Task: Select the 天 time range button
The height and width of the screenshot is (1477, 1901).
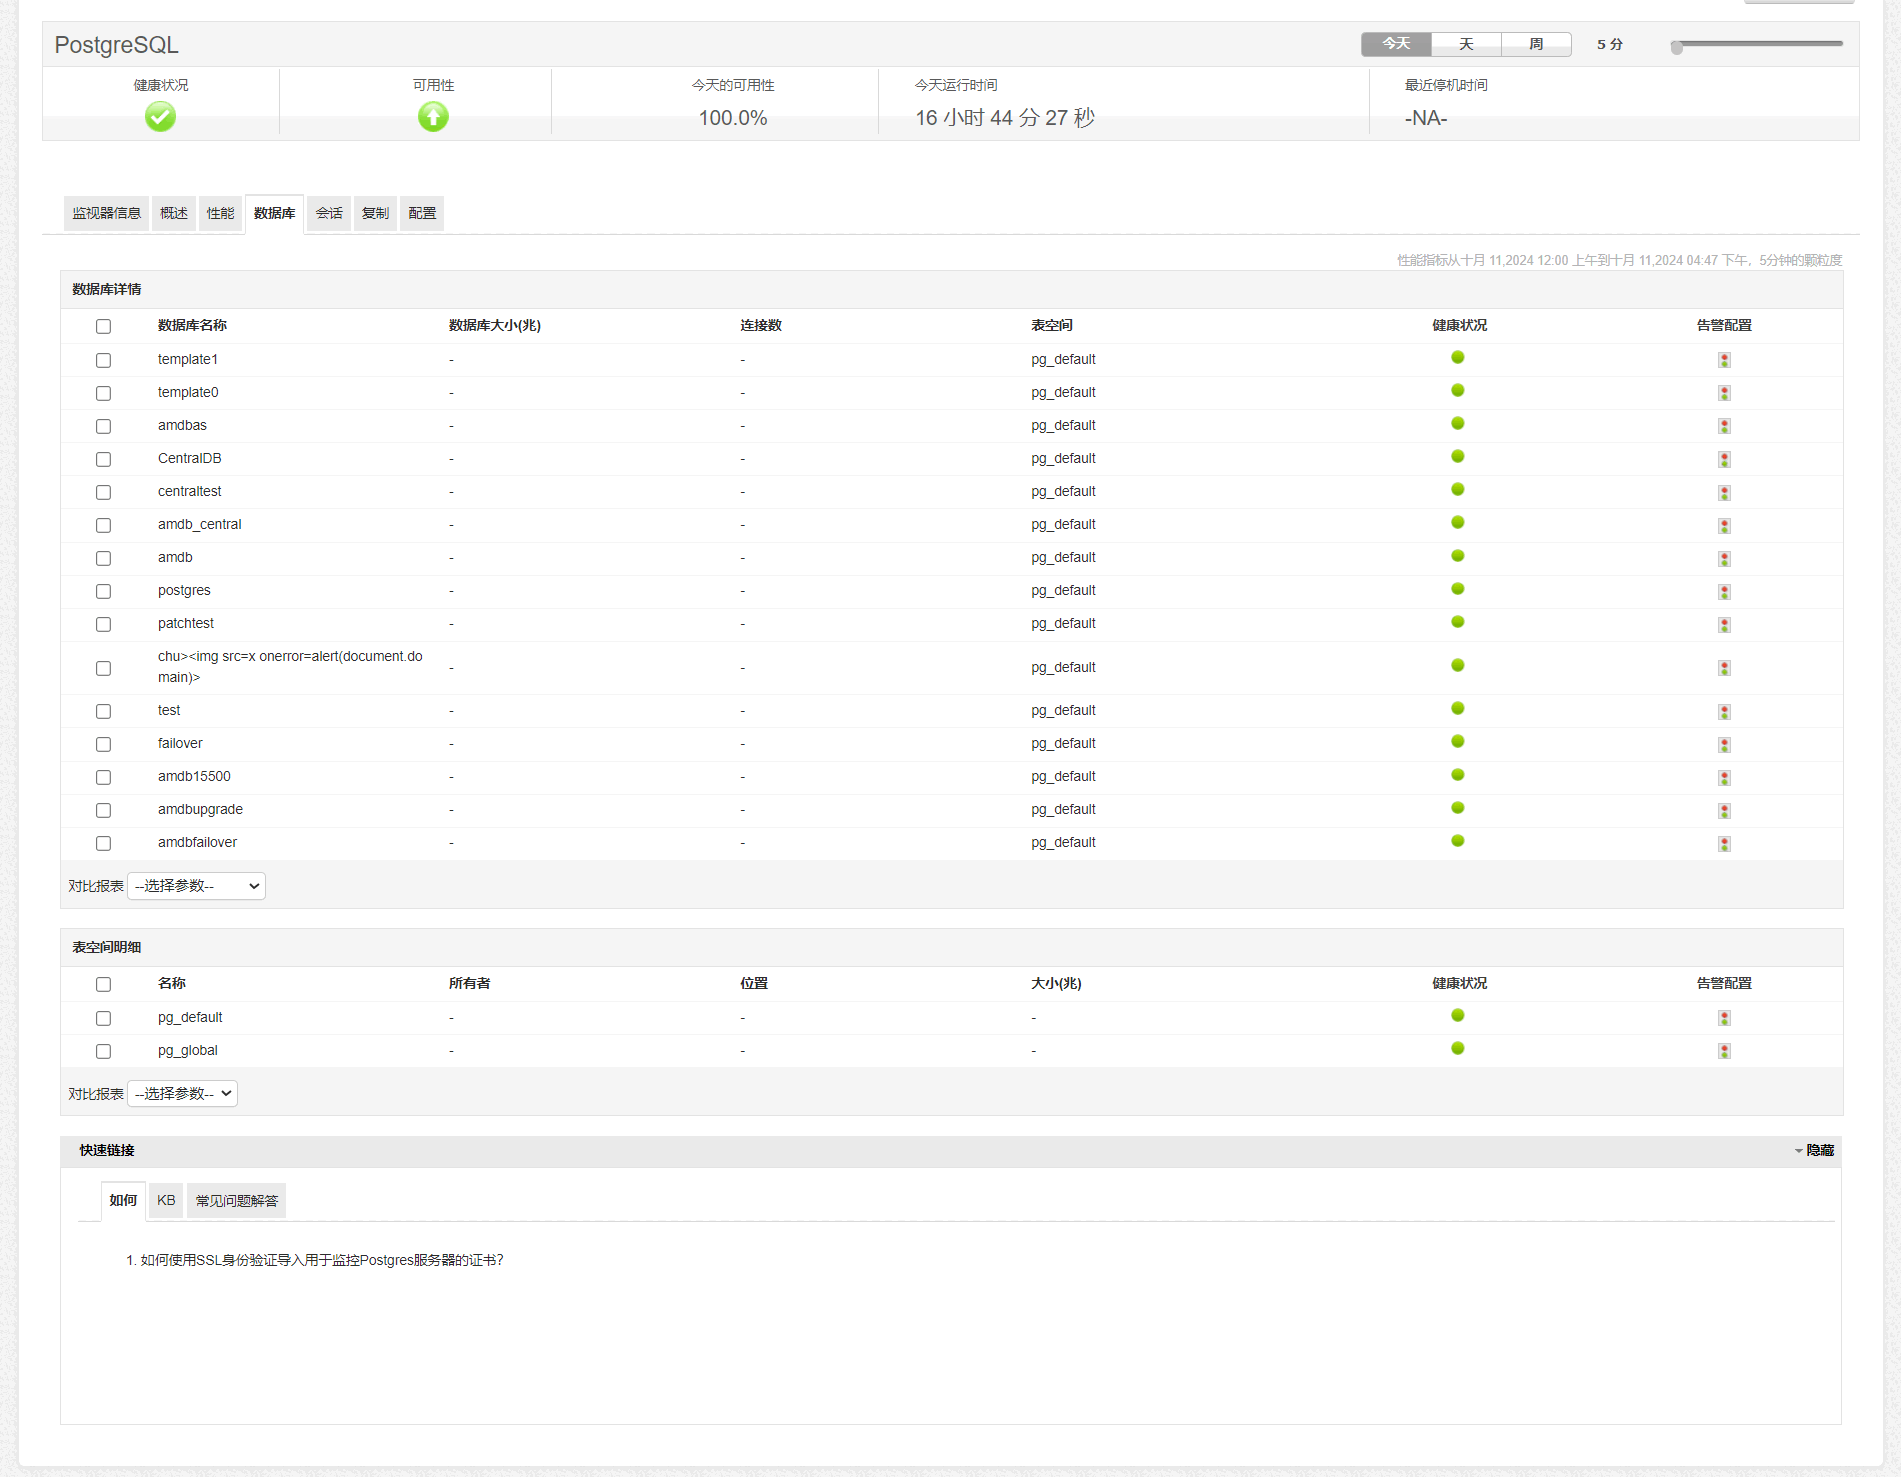Action: [x=1466, y=44]
